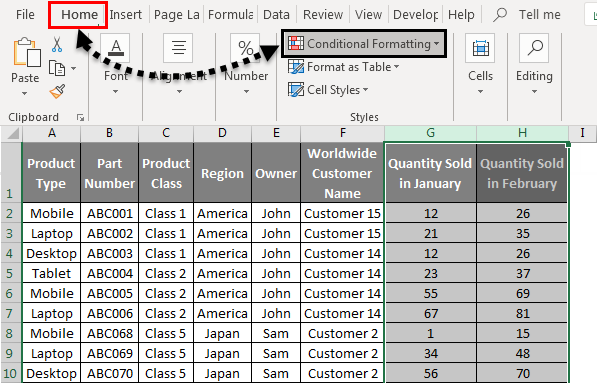Screen dimensions: 597x385
Task: Select the Tablet cell
Action: coord(51,273)
